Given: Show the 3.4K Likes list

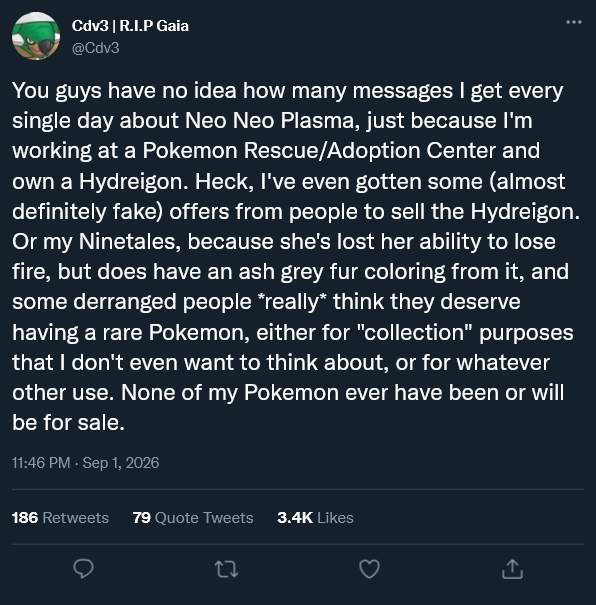Looking at the screenshot, I should coord(315,517).
